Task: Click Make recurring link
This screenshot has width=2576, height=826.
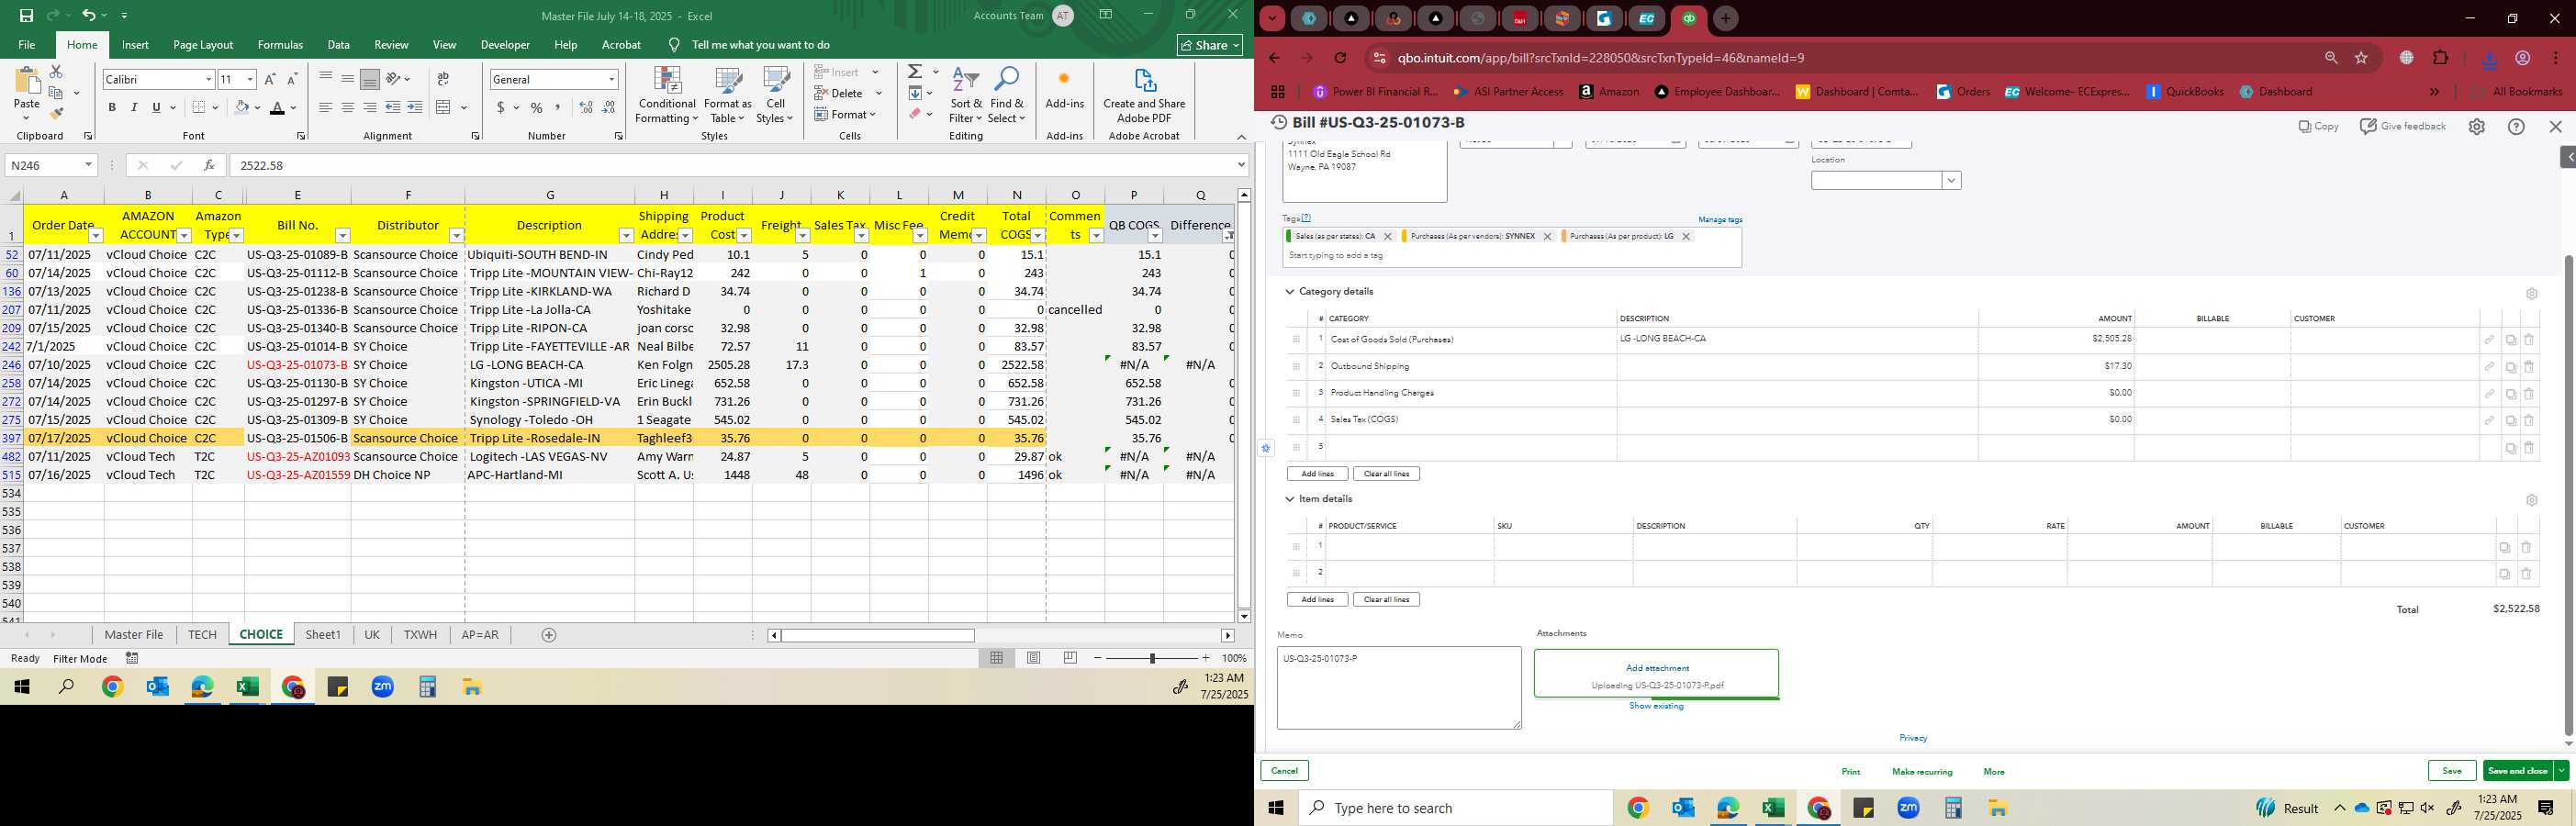Action: click(x=1922, y=772)
